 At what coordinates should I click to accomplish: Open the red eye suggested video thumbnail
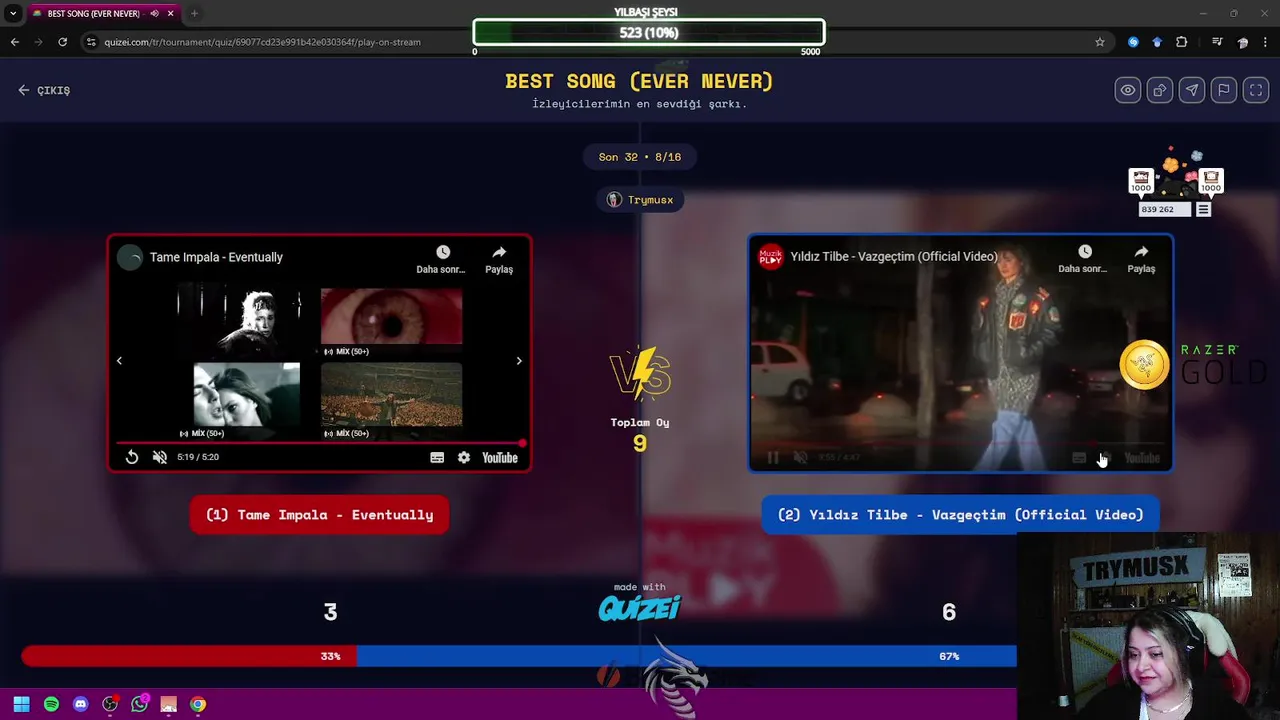392,316
